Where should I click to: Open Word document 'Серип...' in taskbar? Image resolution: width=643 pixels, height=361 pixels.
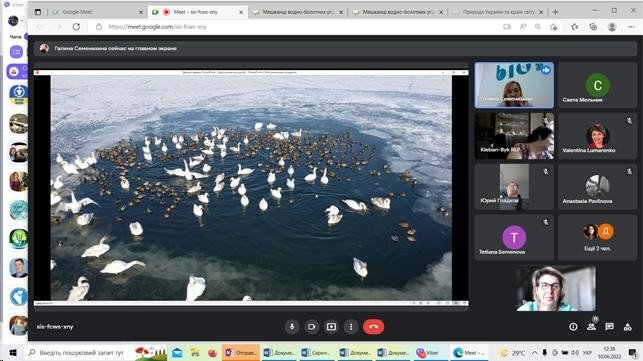316,352
